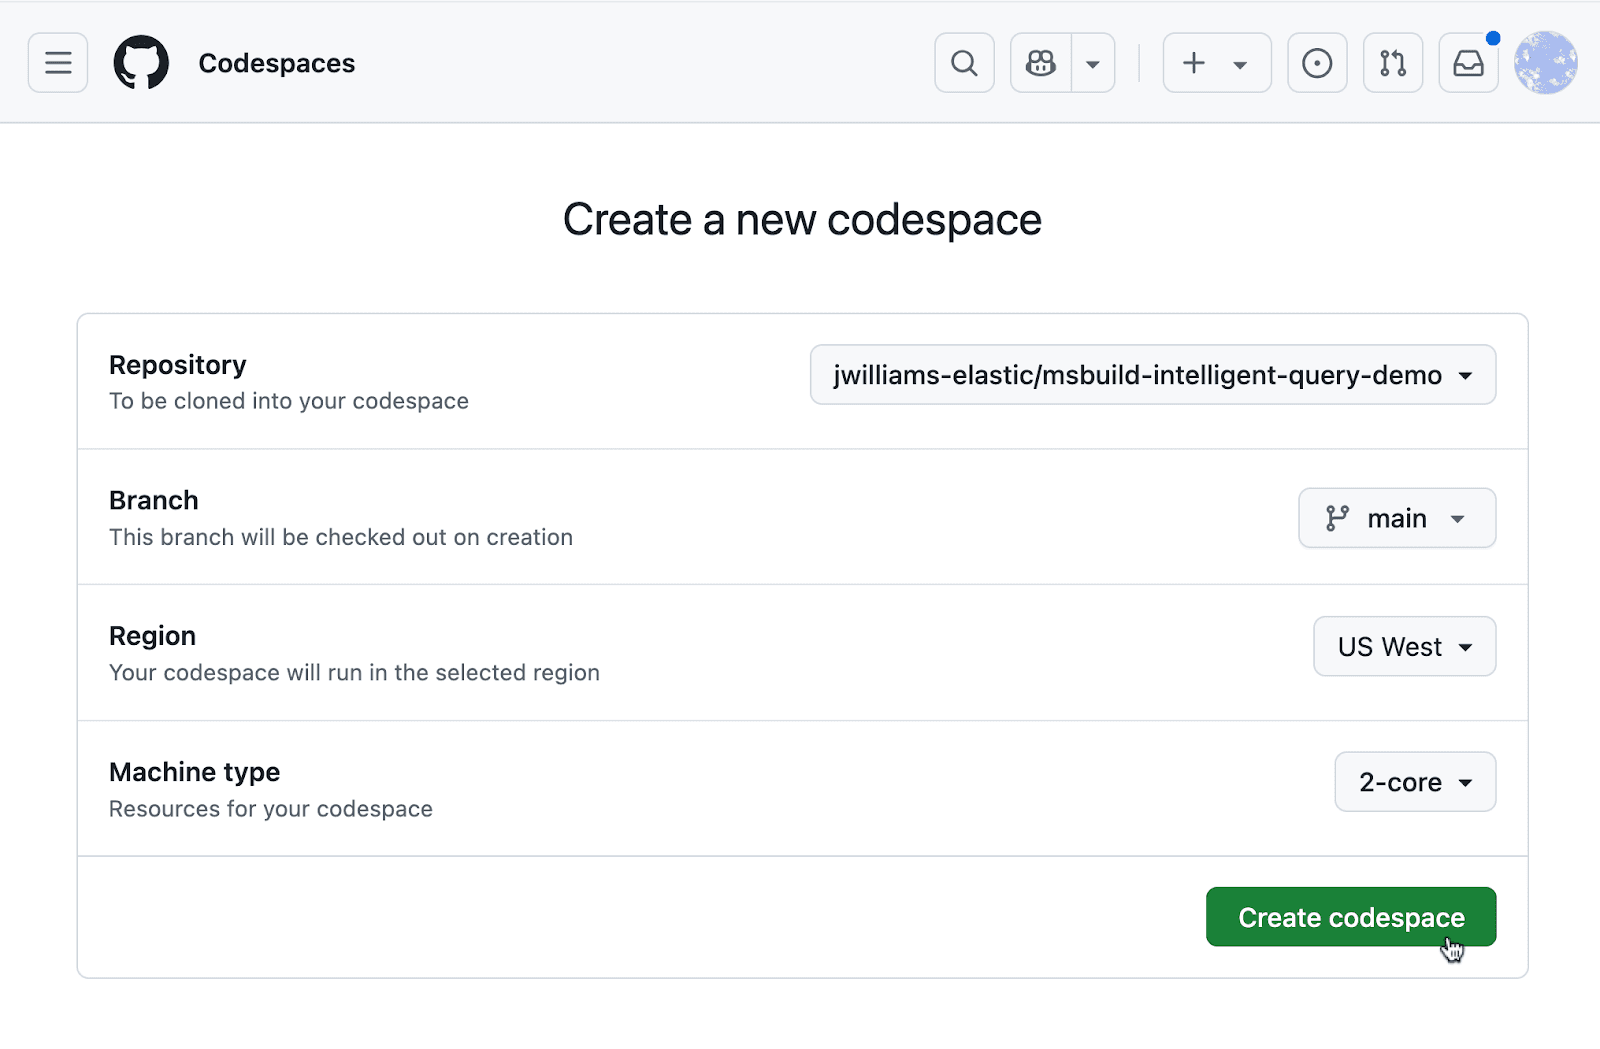This screenshot has height=1049, width=1600.
Task: Click the Create a new codespace heading
Action: [802, 220]
